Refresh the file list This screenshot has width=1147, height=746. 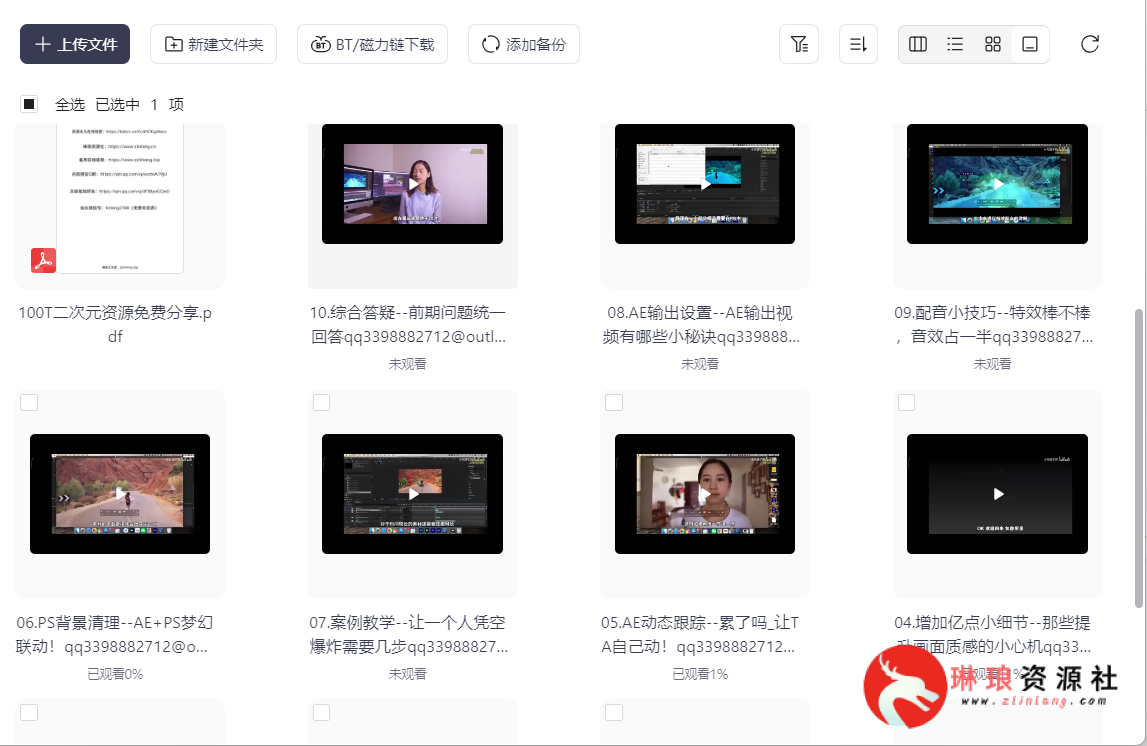pos(1090,44)
